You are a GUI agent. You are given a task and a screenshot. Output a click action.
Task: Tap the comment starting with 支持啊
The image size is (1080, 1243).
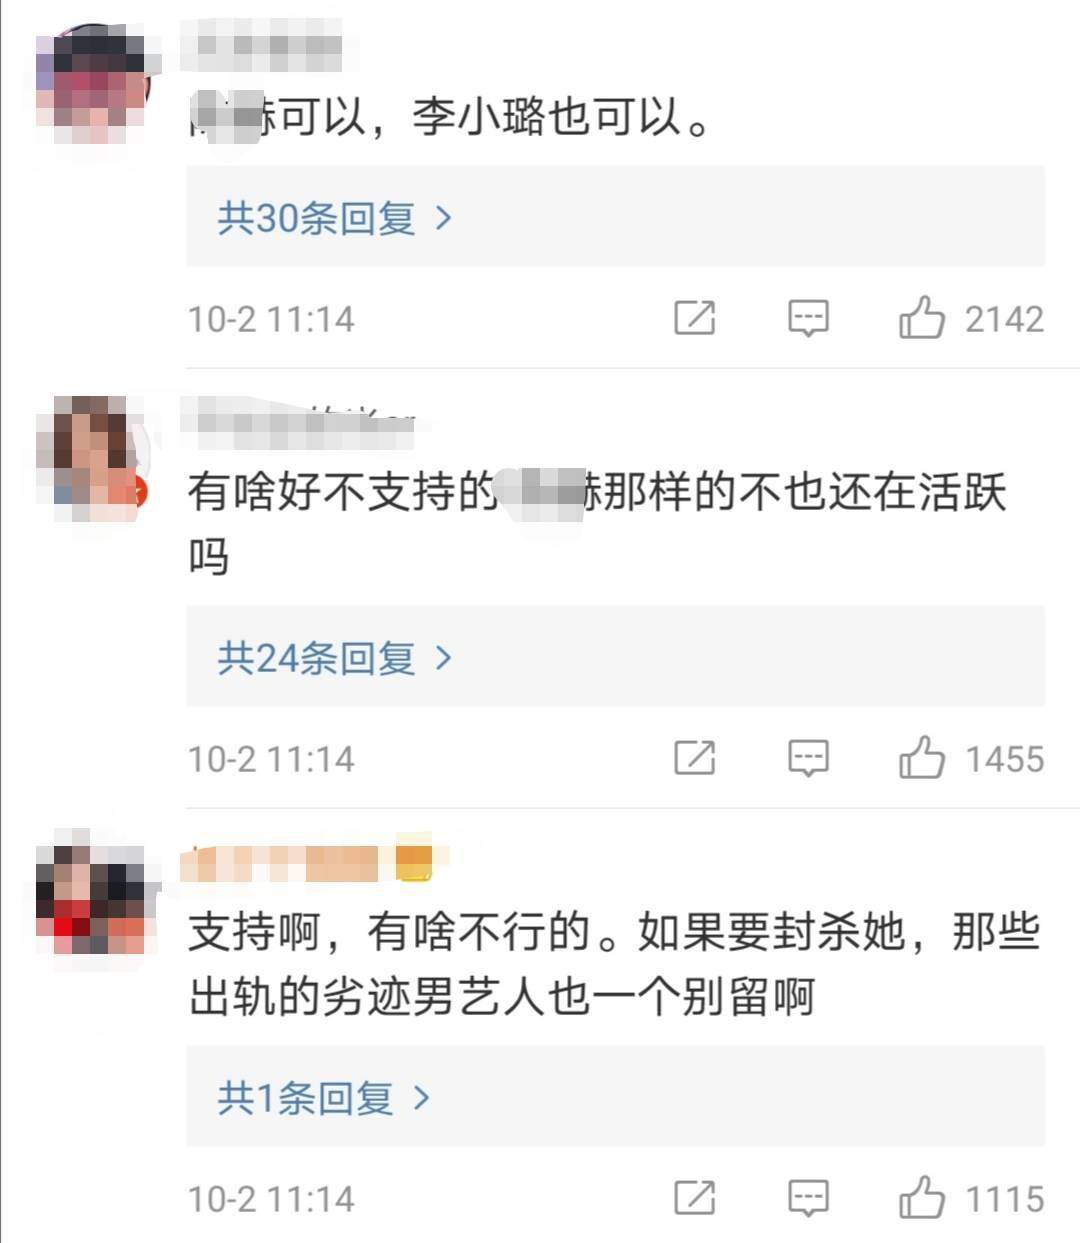(615, 965)
